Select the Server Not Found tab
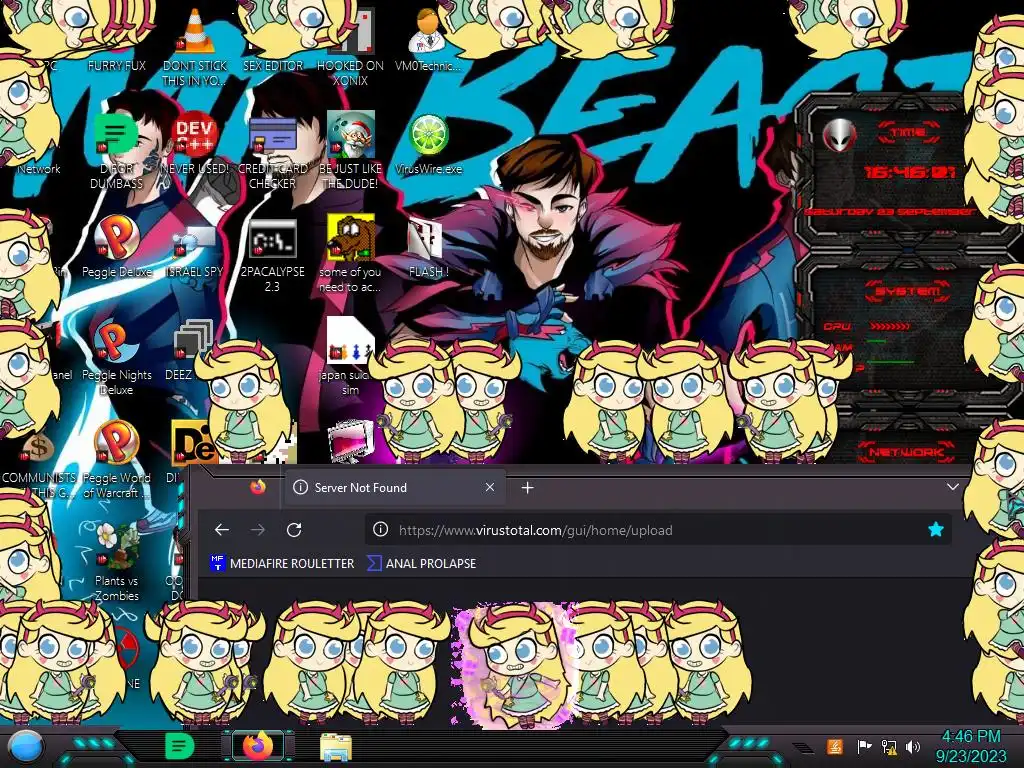1024x768 pixels. click(394, 487)
